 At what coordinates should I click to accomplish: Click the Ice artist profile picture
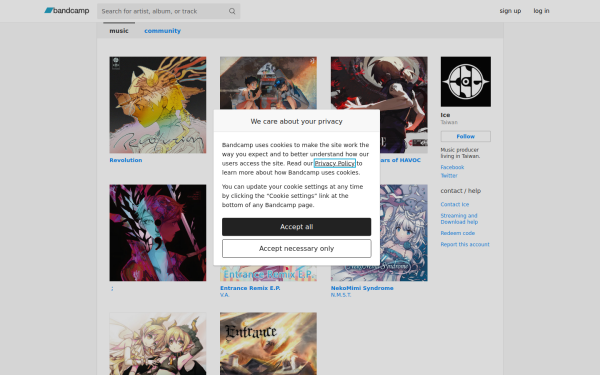[466, 82]
